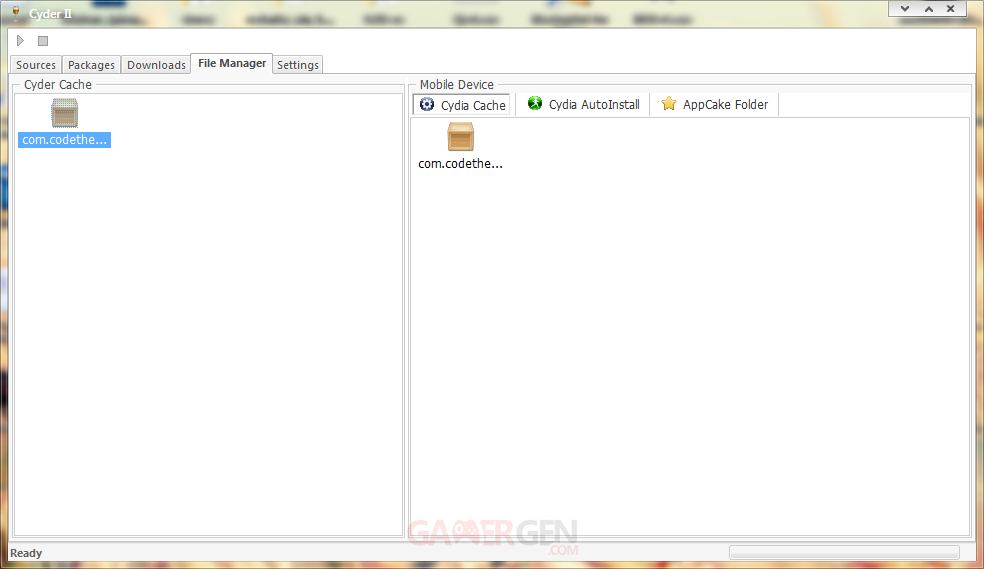The width and height of the screenshot is (984, 569).
Task: Maximize the Cyder II window
Action: pyautogui.click(x=929, y=9)
